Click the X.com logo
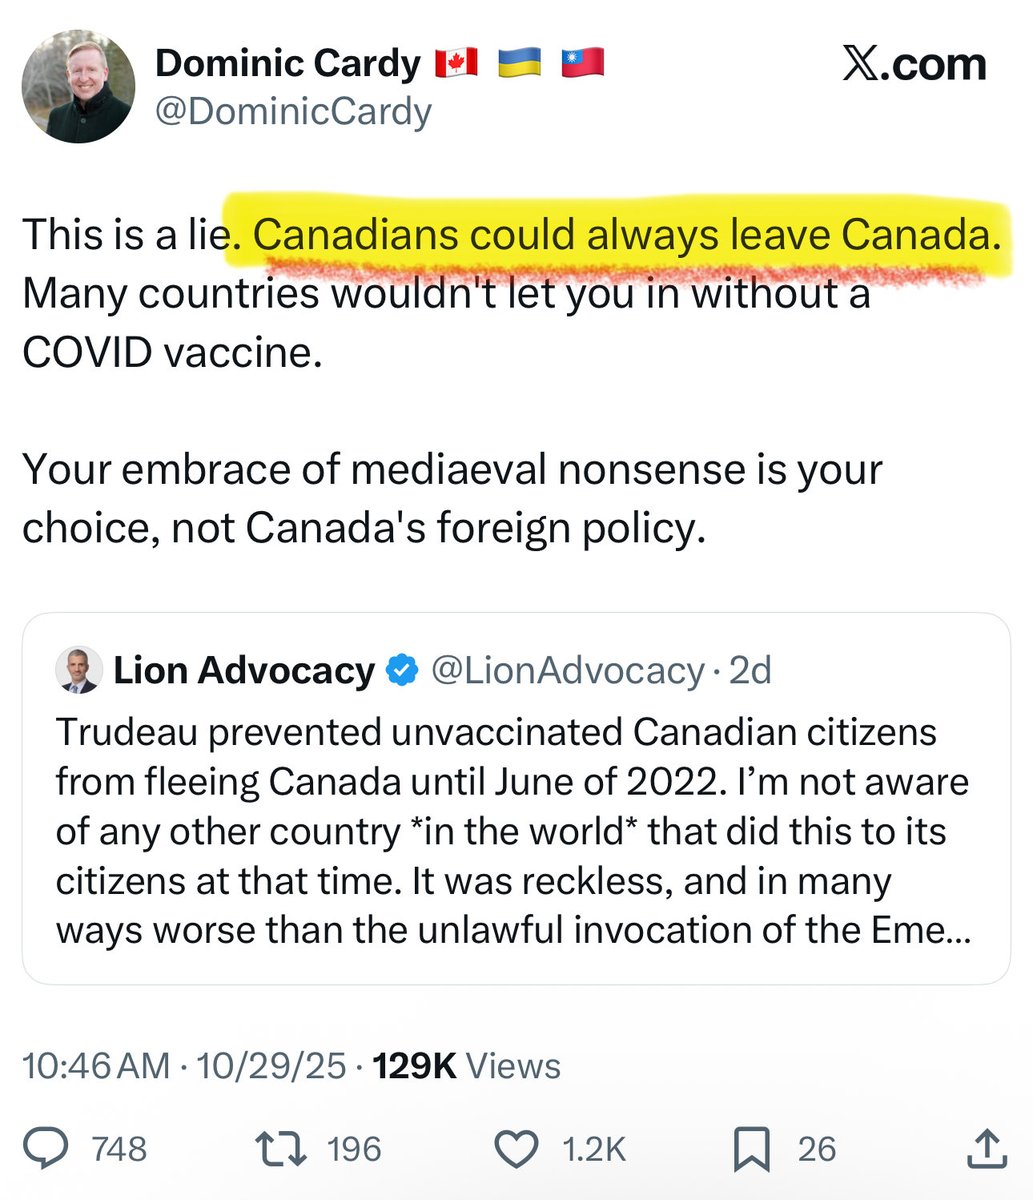Image resolution: width=1033 pixels, height=1200 pixels. (x=913, y=64)
